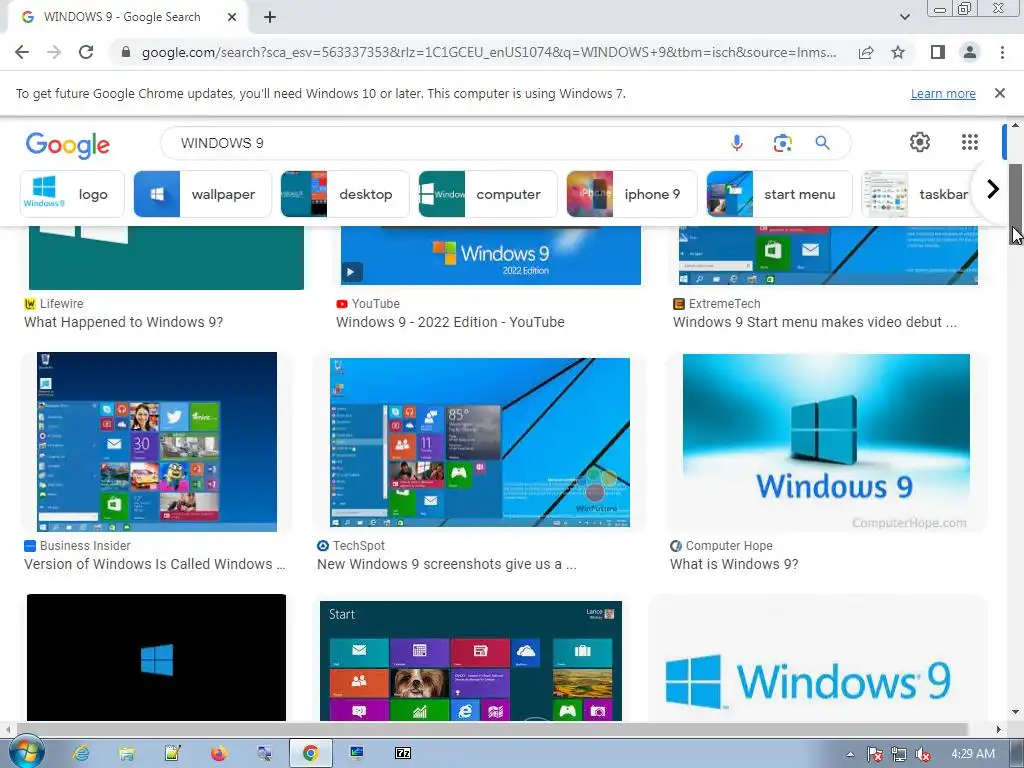Open the network status tray icon
The height and width of the screenshot is (768, 1024).
(x=899, y=754)
